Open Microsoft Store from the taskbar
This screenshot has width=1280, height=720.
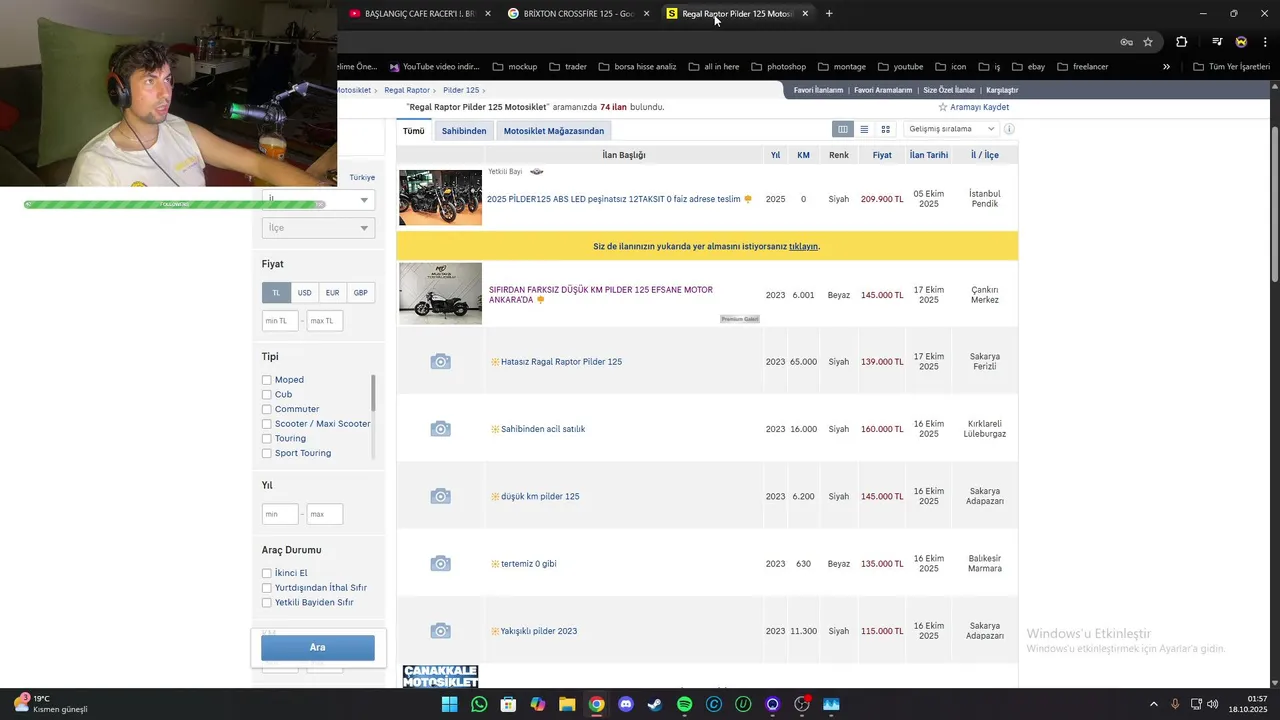tap(508, 704)
